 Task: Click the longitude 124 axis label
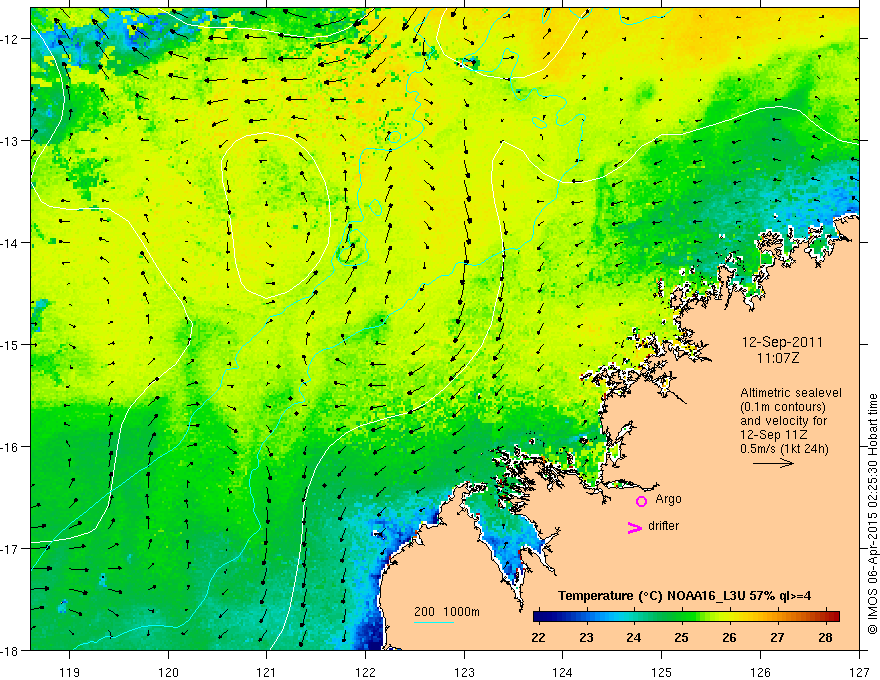pyautogui.click(x=562, y=672)
